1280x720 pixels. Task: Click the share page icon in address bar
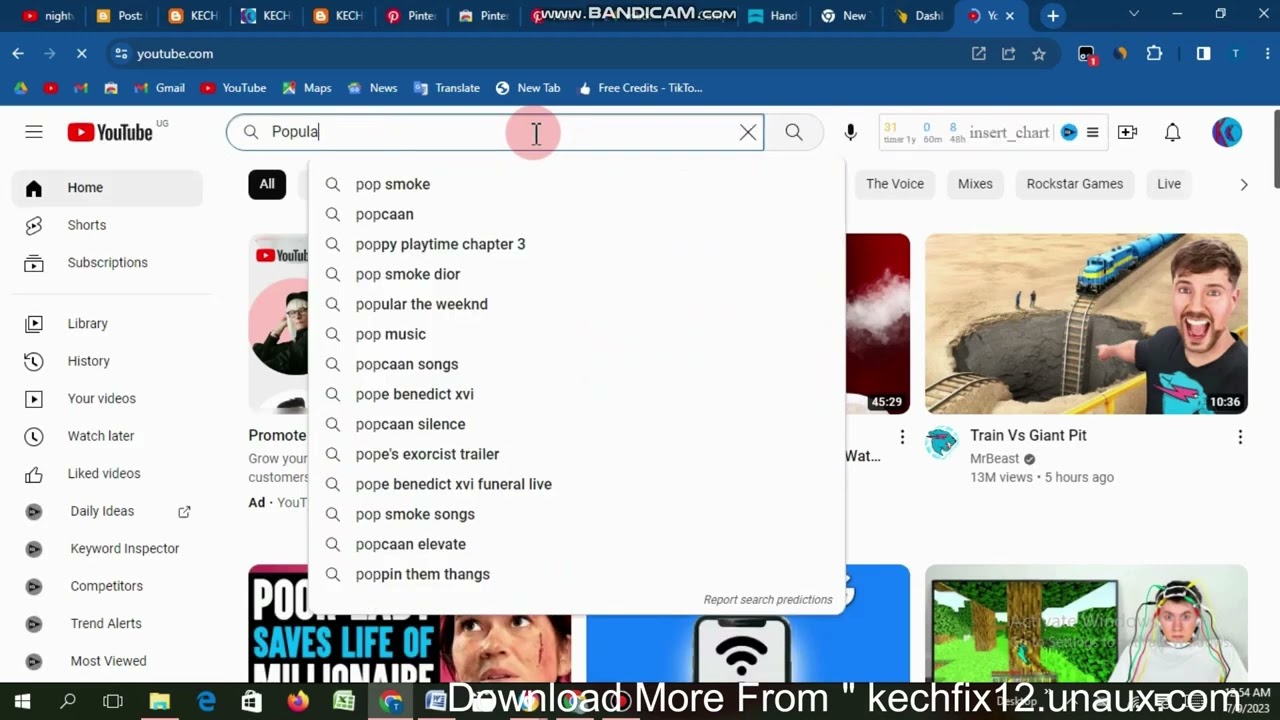tap(1008, 54)
